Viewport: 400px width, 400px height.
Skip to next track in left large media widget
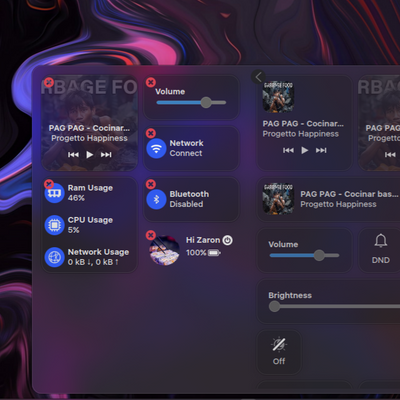click(106, 155)
